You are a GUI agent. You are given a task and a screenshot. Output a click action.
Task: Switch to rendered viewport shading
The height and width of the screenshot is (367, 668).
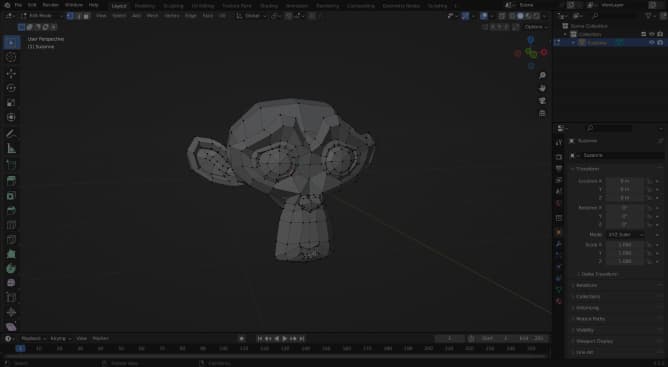536,16
